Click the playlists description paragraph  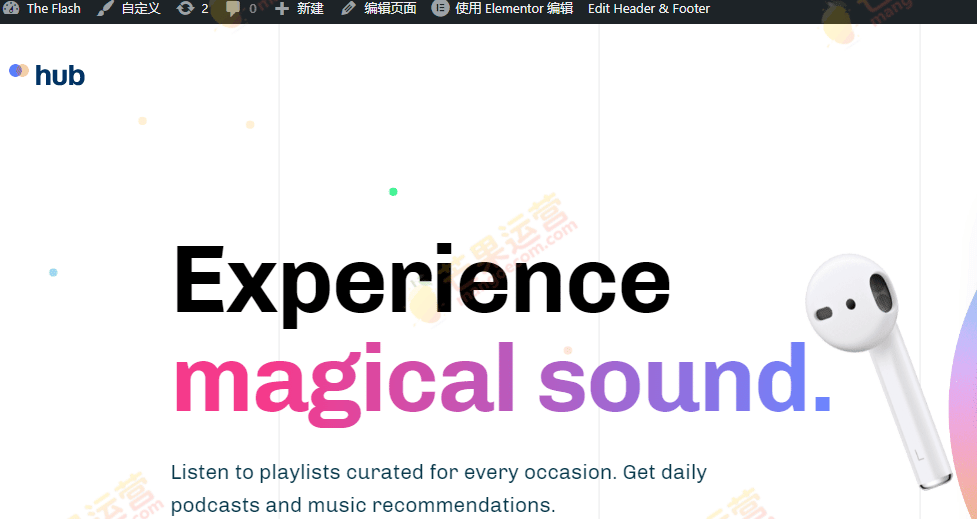click(x=438, y=488)
